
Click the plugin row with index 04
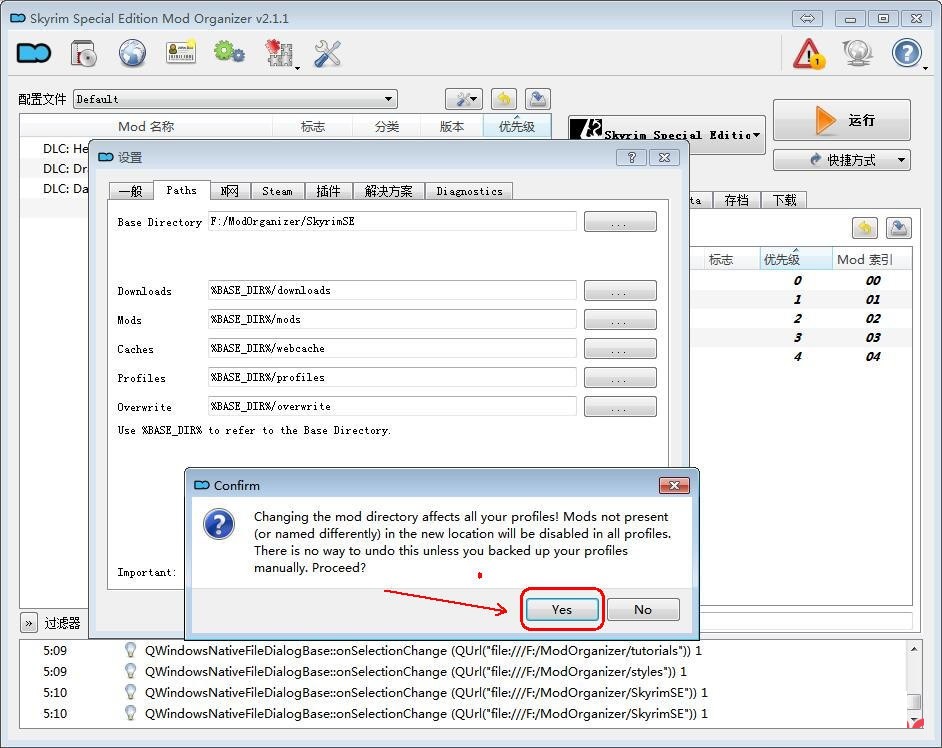(x=801, y=356)
